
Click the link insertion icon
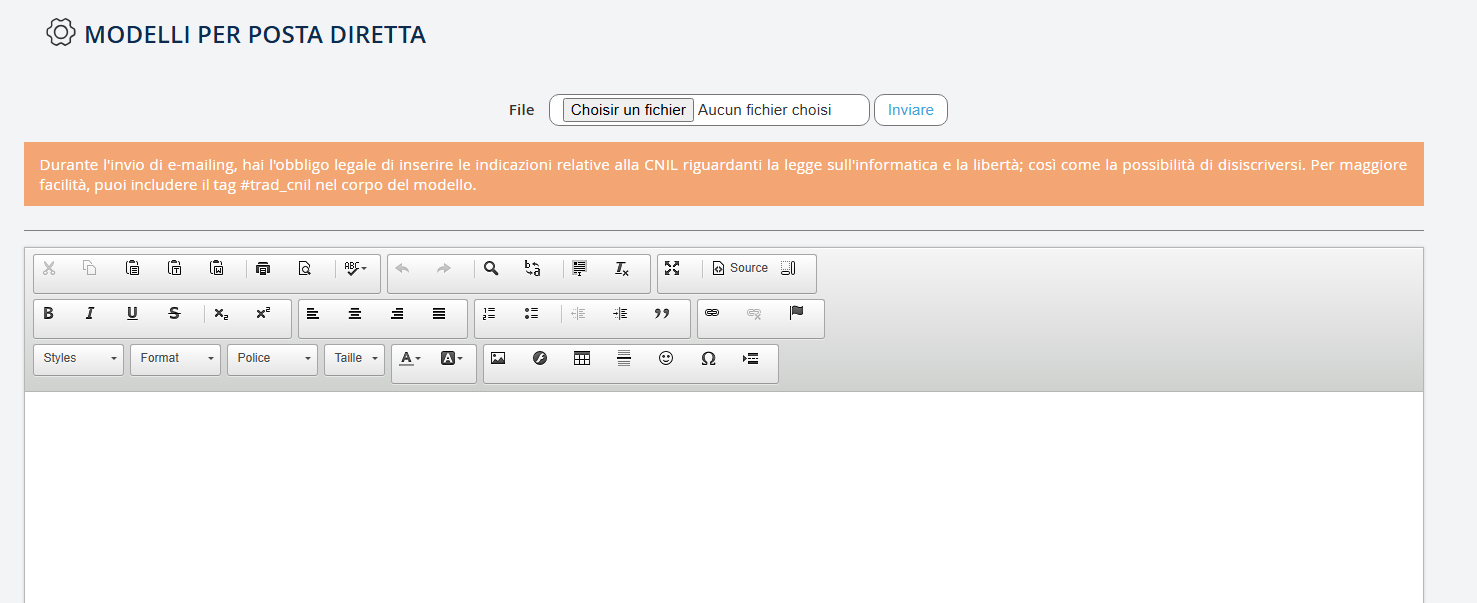click(712, 314)
